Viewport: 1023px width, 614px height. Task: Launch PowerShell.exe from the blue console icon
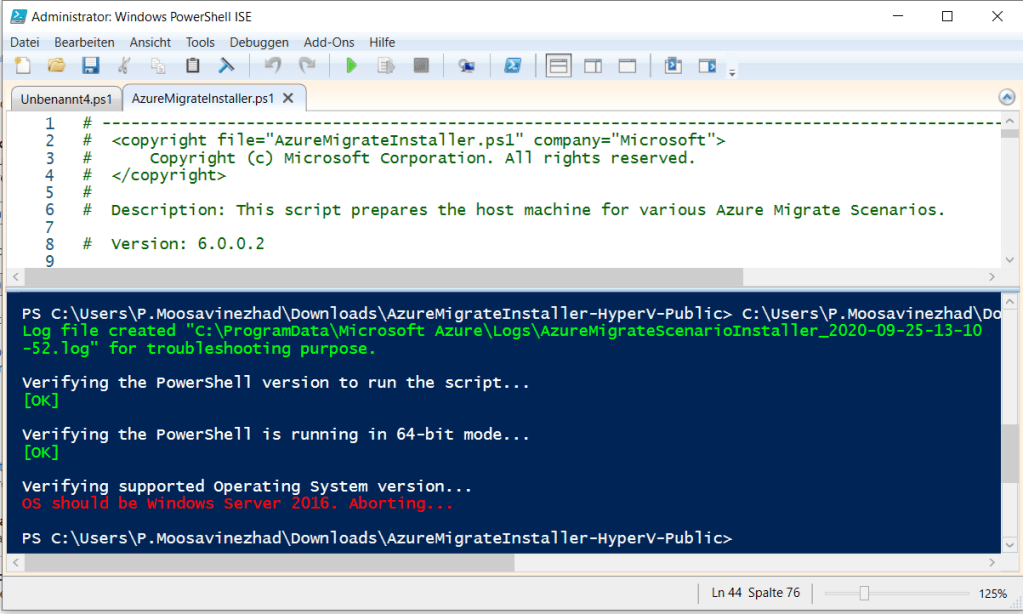pos(511,66)
